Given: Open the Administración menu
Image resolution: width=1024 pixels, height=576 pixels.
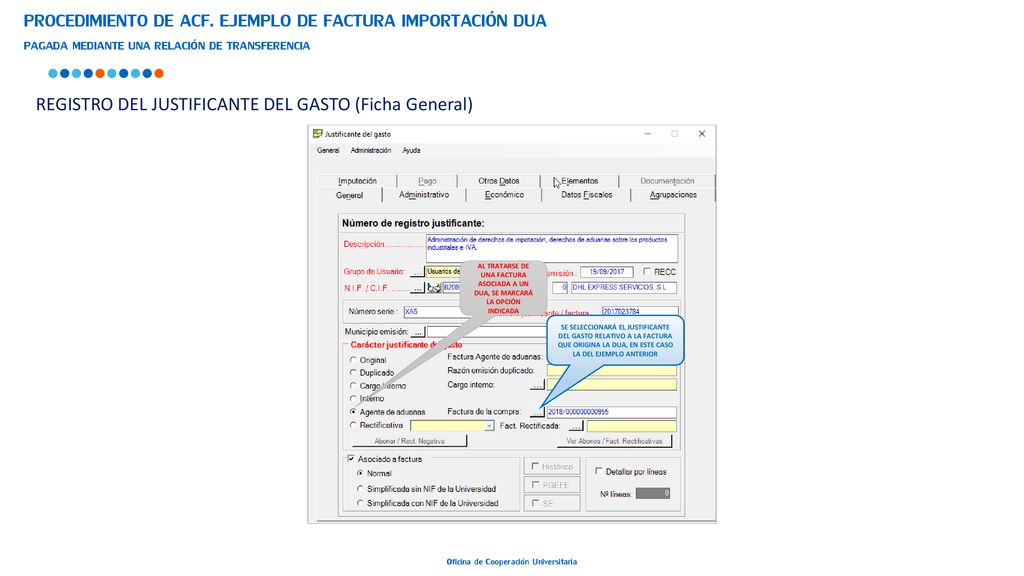Looking at the screenshot, I should [x=370, y=150].
